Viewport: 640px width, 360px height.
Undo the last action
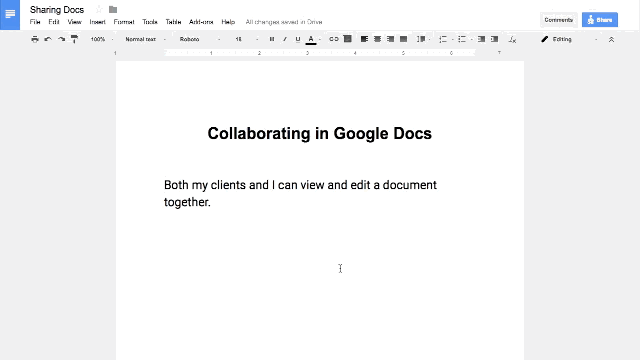pos(48,39)
